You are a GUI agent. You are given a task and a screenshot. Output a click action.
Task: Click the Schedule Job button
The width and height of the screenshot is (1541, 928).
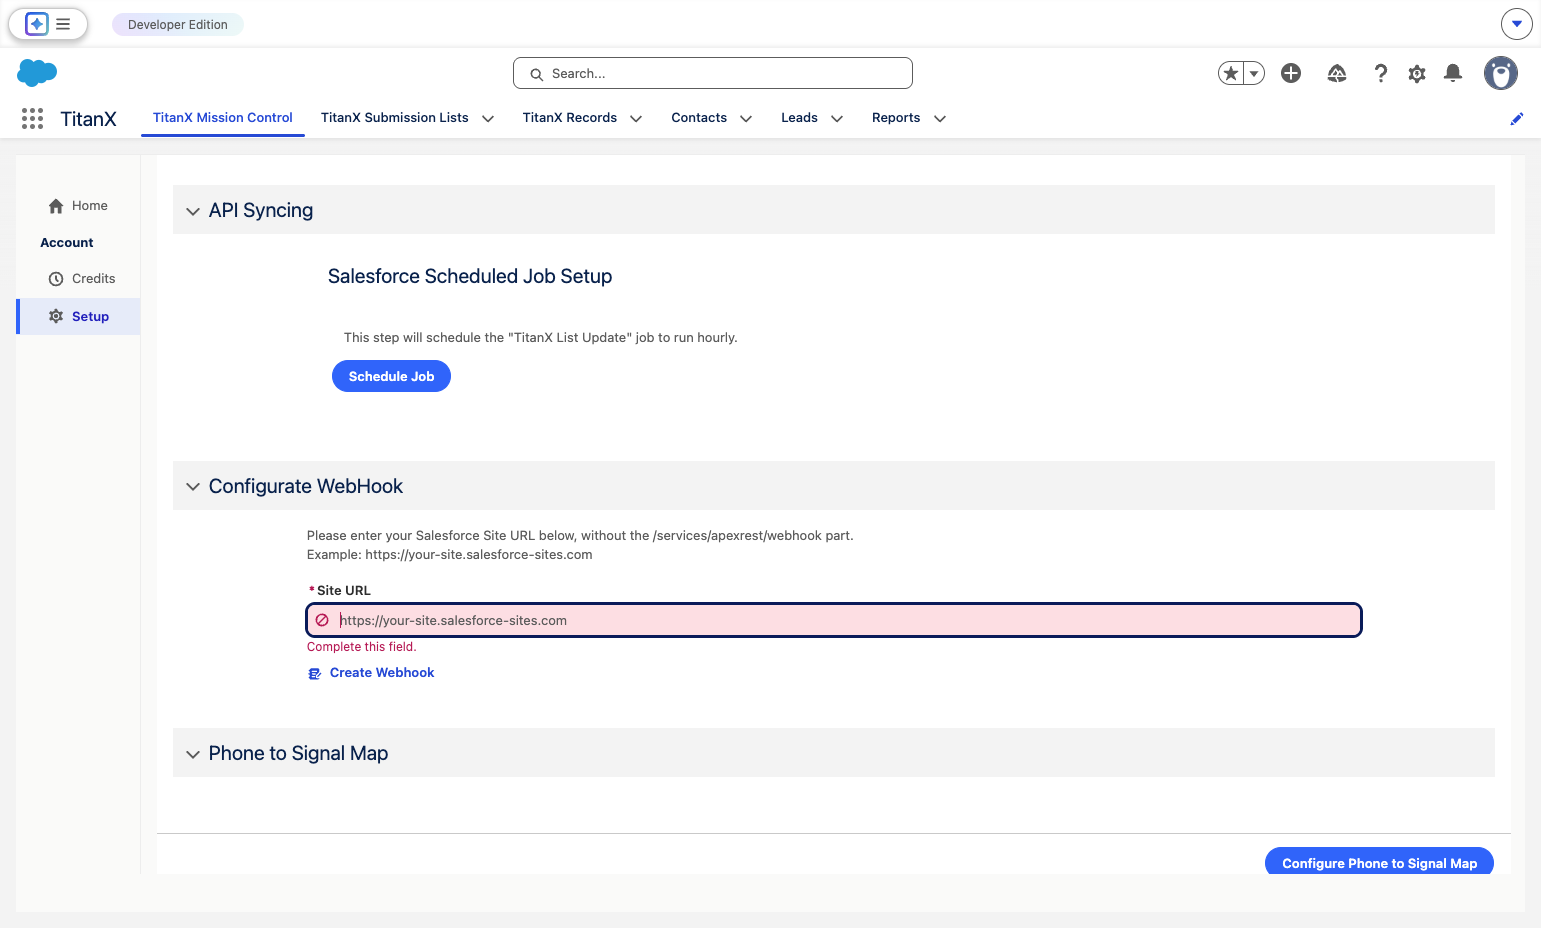[391, 376]
